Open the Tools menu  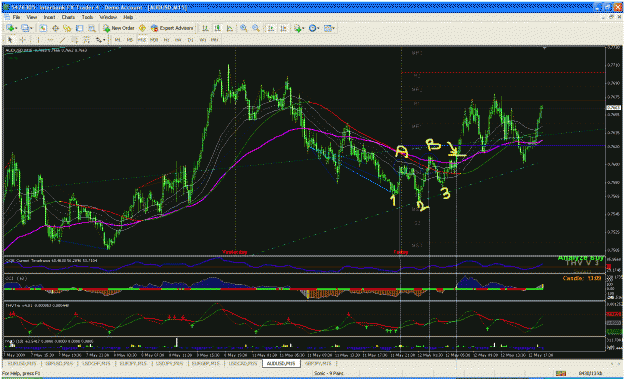coord(87,18)
